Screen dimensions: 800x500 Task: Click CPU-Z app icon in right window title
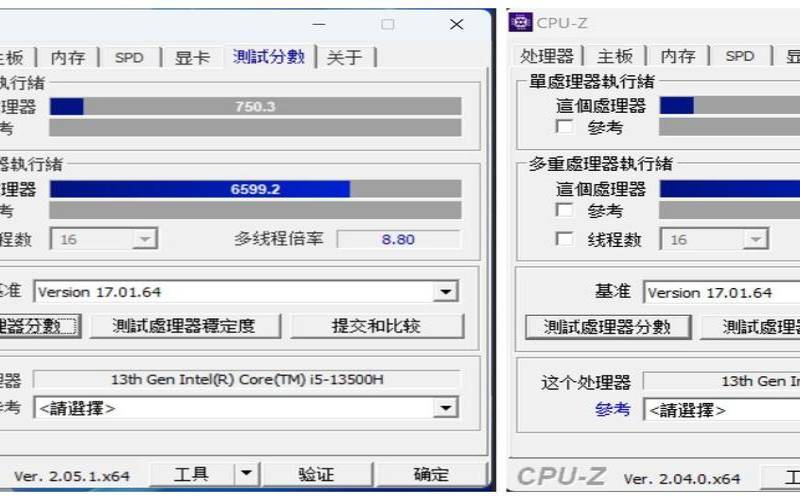520,22
